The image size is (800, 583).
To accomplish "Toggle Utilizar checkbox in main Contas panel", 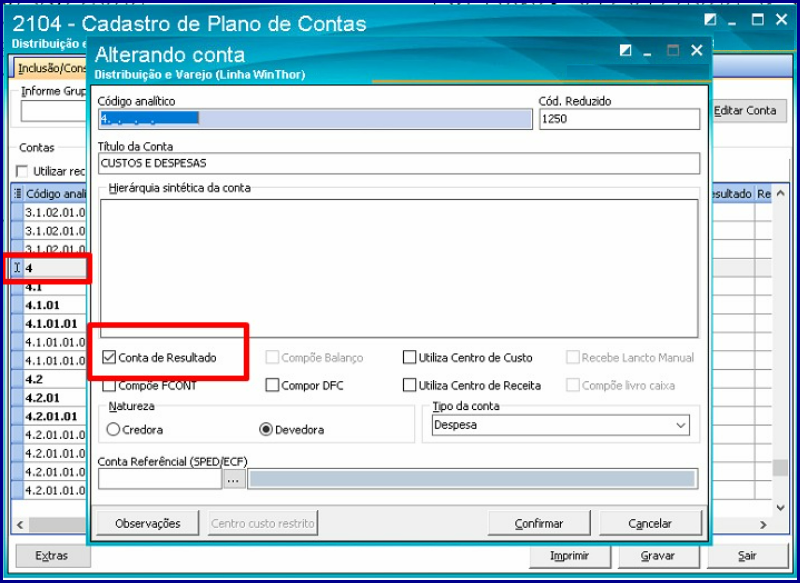I will (22, 171).
